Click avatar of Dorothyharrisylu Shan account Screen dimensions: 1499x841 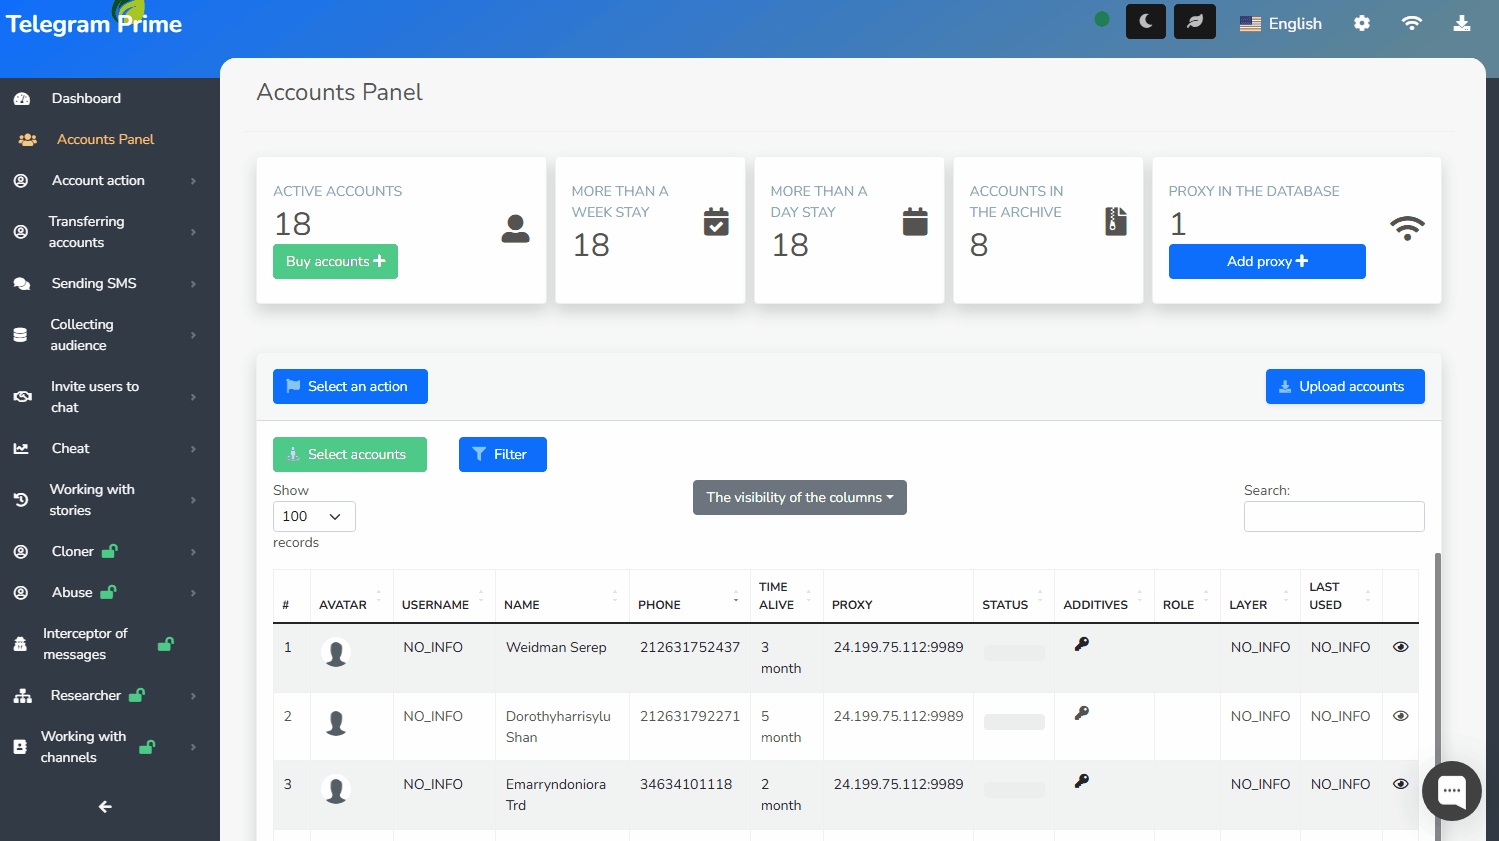point(336,723)
